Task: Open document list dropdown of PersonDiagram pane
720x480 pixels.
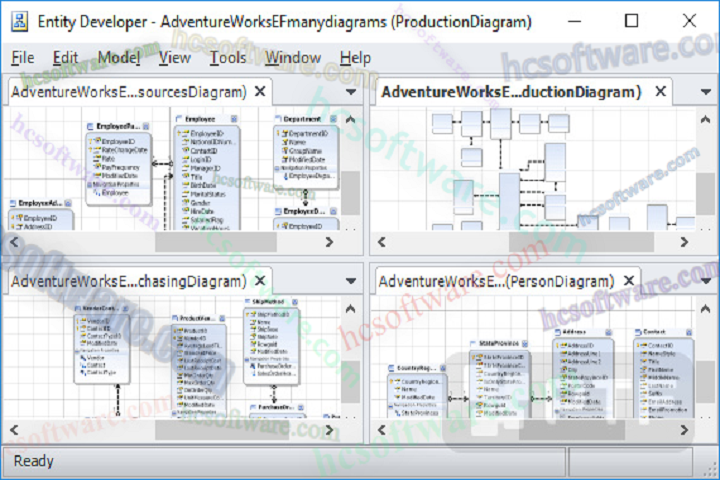Action: click(706, 281)
